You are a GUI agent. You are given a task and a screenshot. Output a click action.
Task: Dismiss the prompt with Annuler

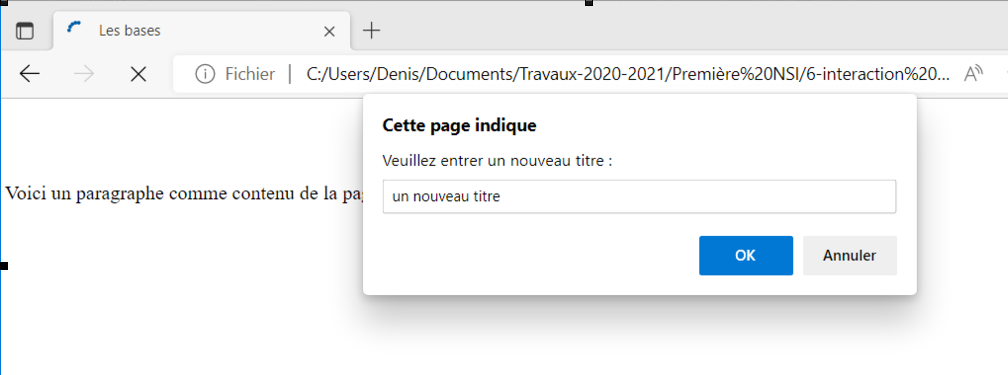tap(849, 255)
